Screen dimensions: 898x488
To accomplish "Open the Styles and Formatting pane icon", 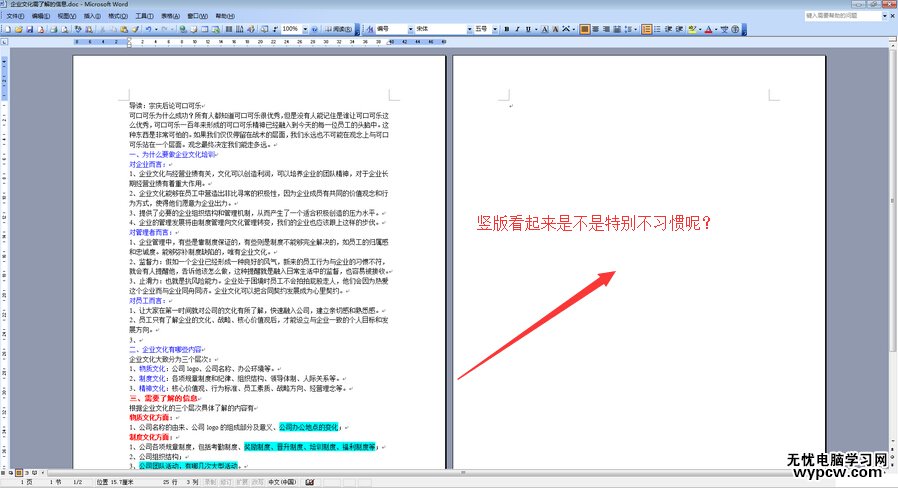I will click(x=370, y=29).
